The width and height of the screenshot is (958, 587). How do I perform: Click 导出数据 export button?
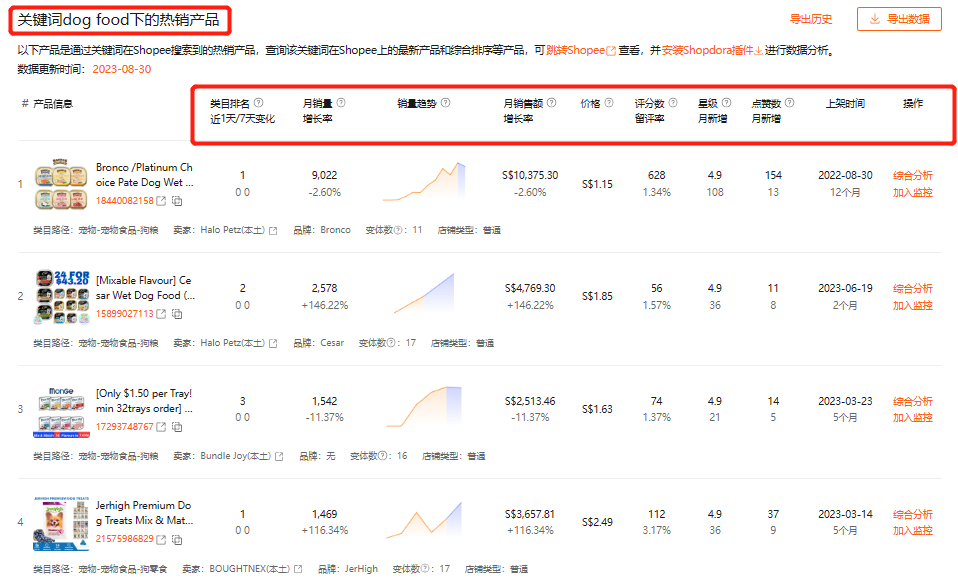tap(899, 19)
